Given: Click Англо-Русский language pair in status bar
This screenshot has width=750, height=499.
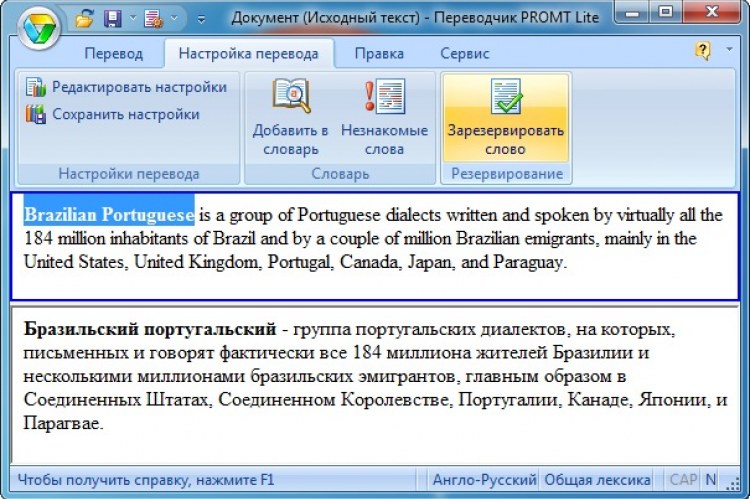Looking at the screenshot, I should [x=484, y=480].
